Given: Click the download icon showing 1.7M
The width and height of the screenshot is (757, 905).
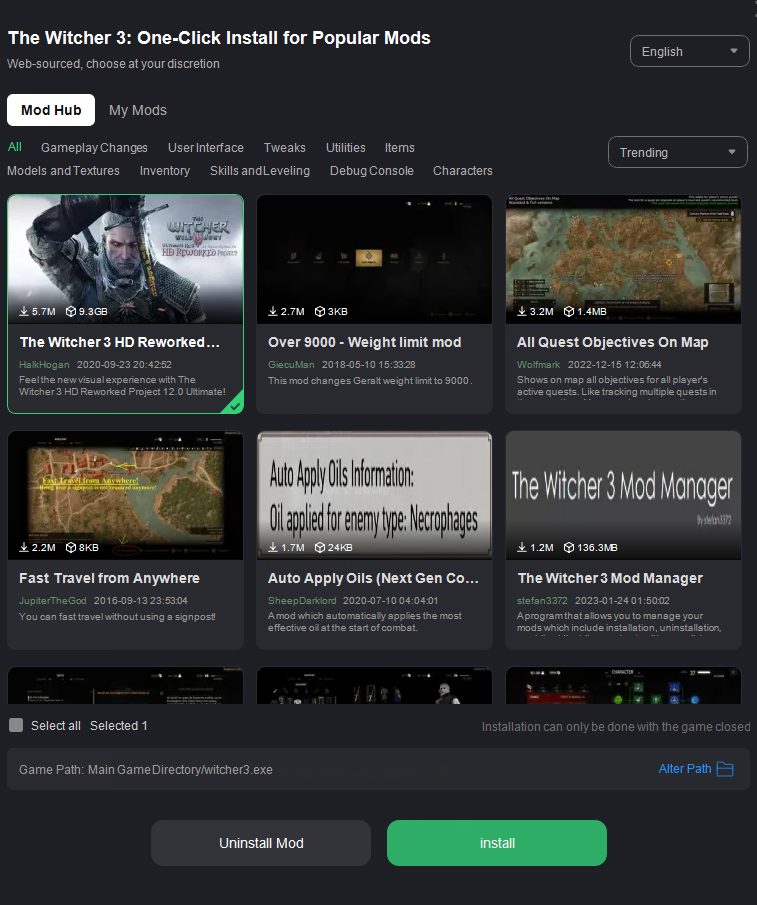Looking at the screenshot, I should click(x=273, y=547).
